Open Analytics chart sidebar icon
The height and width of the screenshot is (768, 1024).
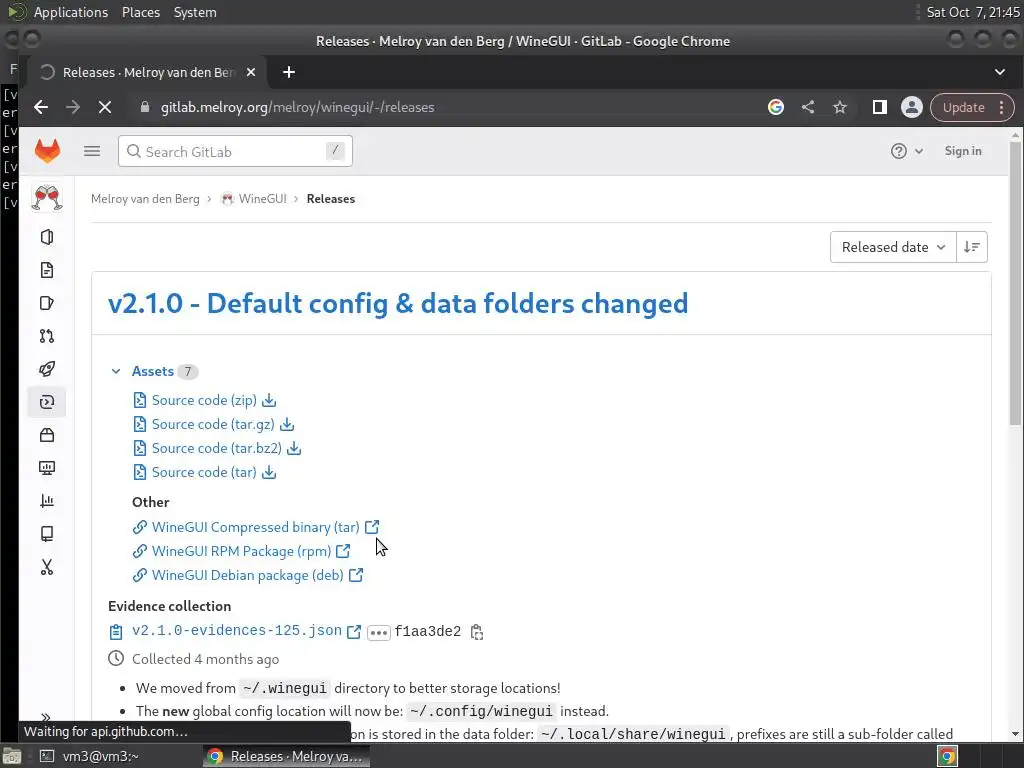coord(47,501)
